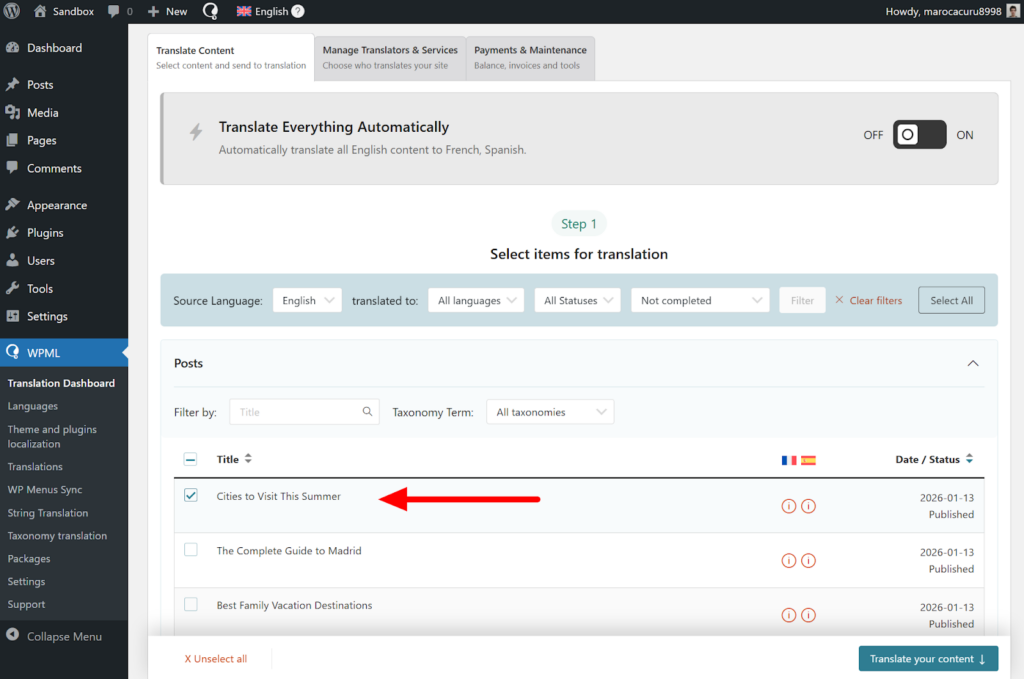Image resolution: width=1024 pixels, height=679 pixels.
Task: Click the search magnifier in Title filter
Action: coord(367,411)
